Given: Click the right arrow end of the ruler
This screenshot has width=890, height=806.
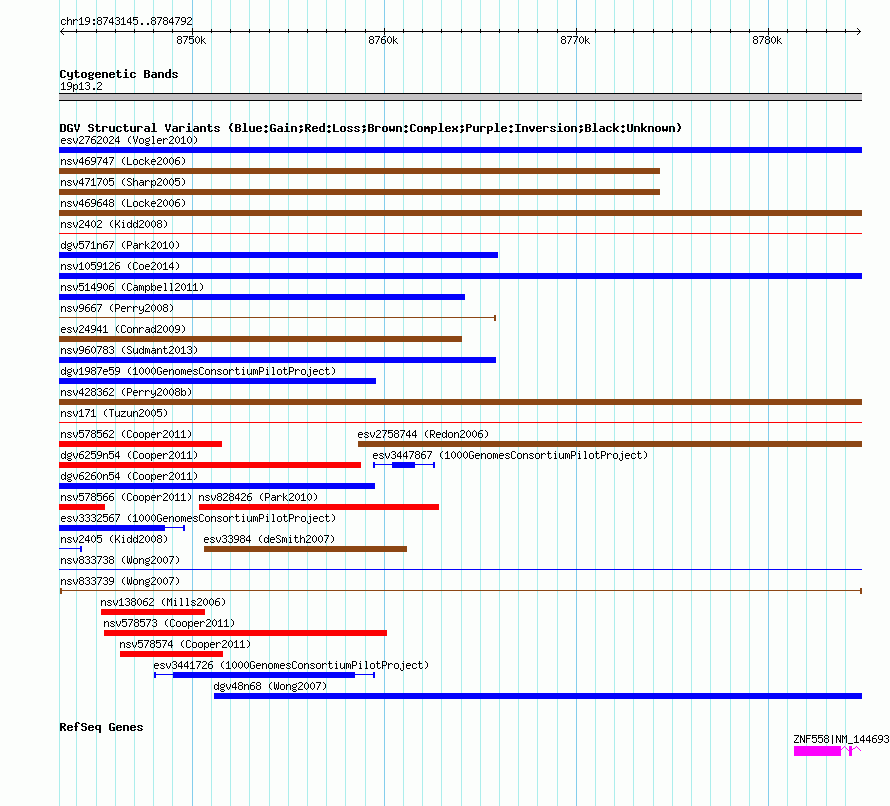Looking at the screenshot, I should (859, 31).
